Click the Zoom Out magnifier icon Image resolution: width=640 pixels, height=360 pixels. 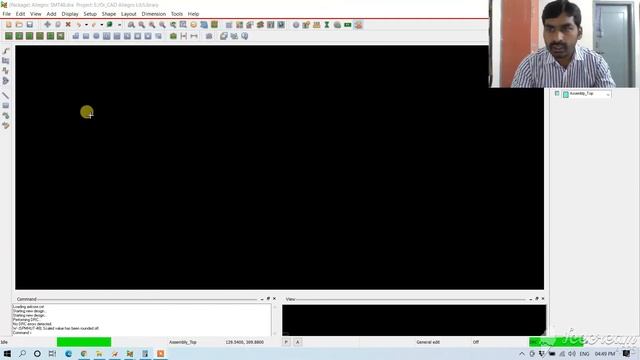(x=162, y=25)
